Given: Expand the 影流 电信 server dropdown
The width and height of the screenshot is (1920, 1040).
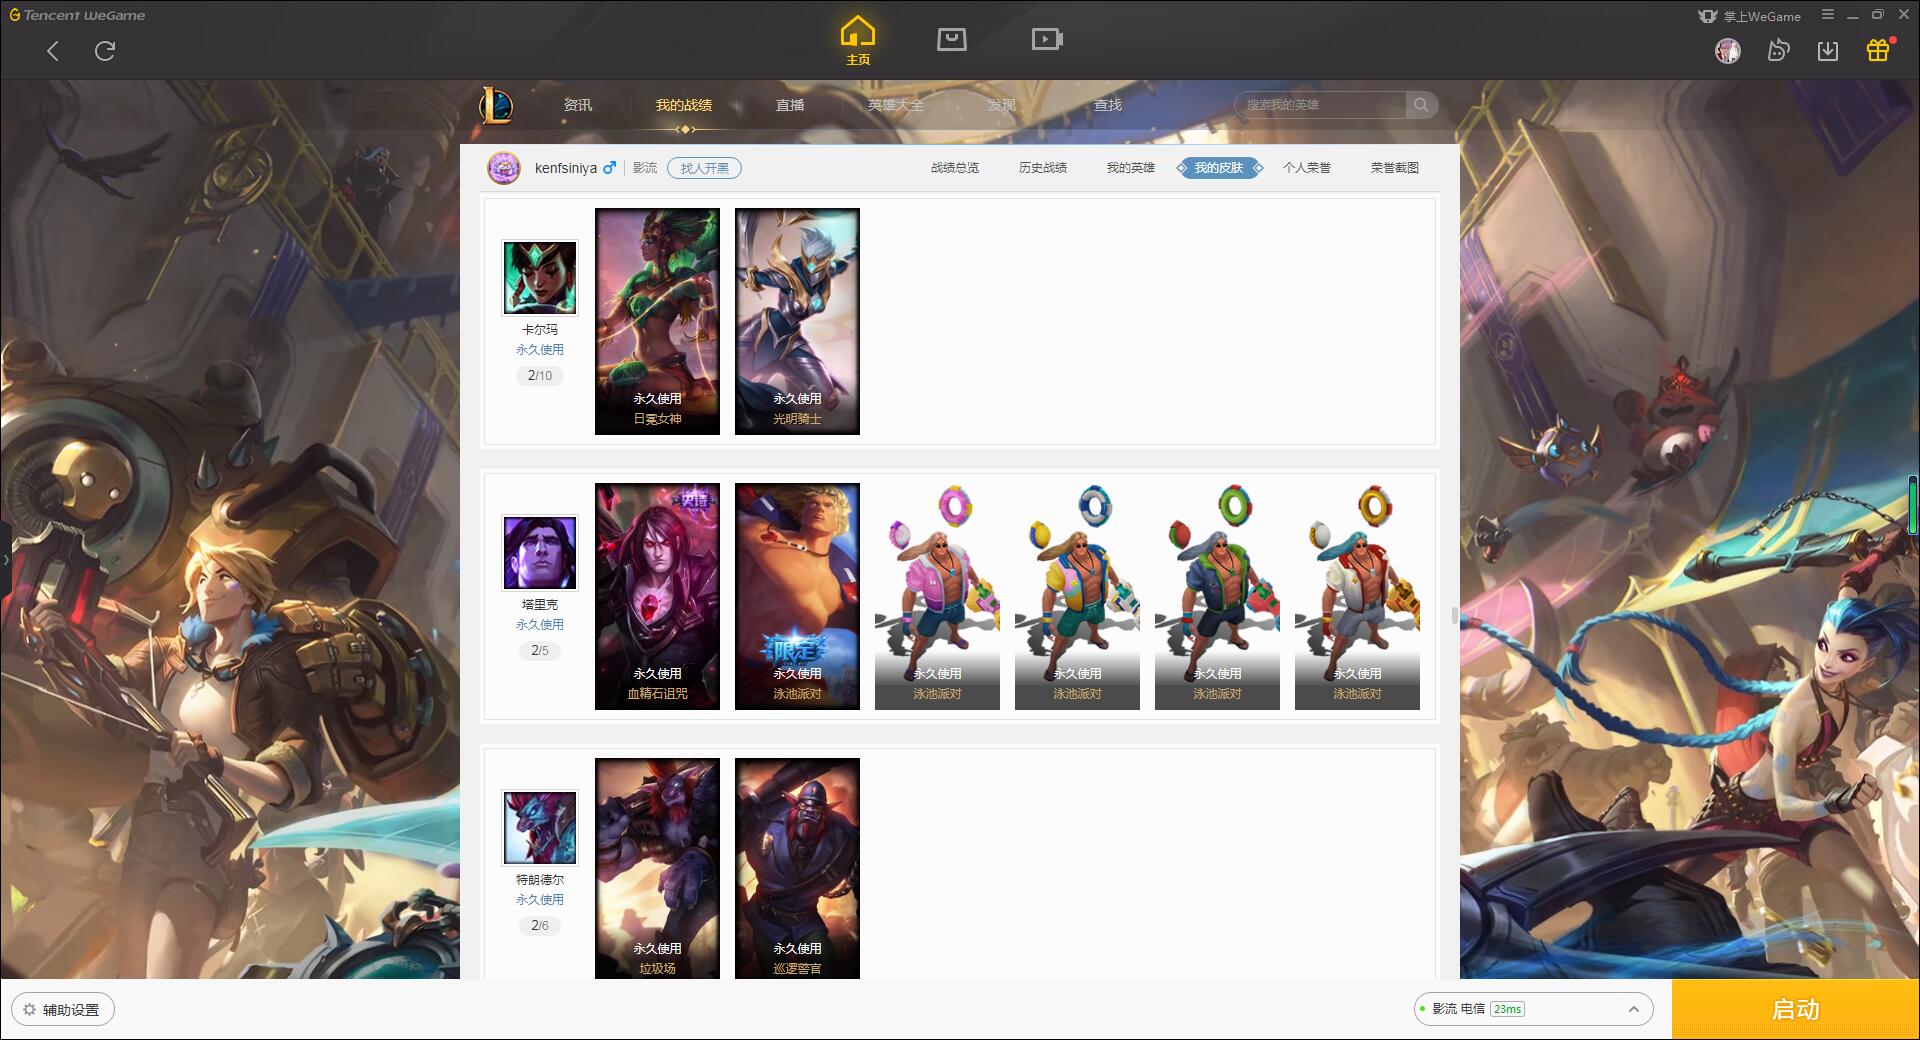Looking at the screenshot, I should tap(1533, 1009).
